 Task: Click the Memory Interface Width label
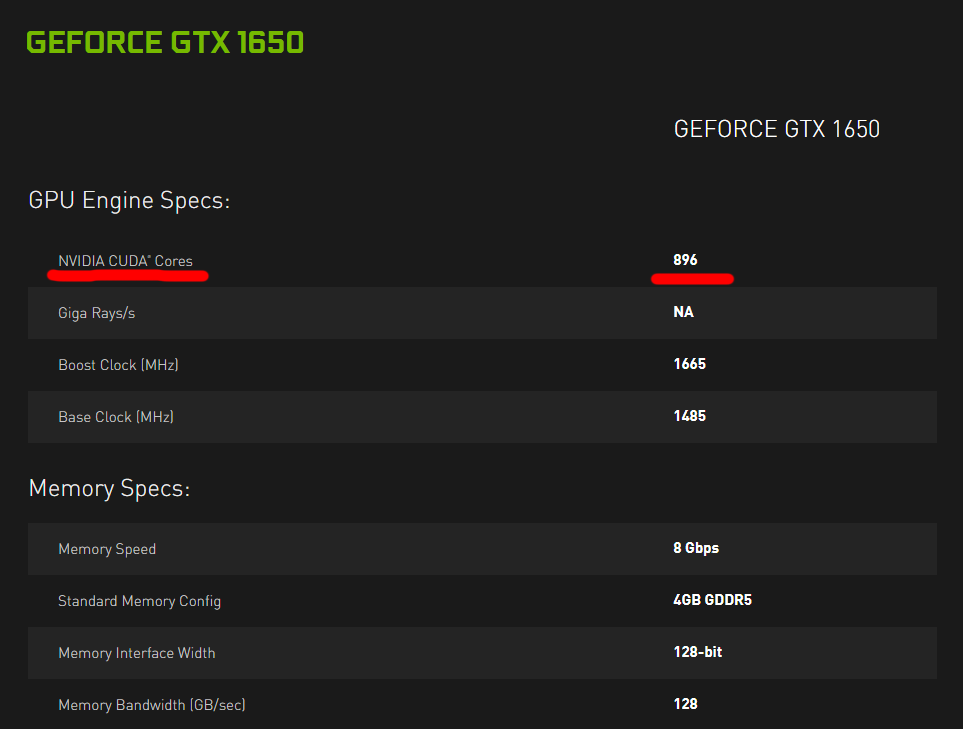coord(136,653)
